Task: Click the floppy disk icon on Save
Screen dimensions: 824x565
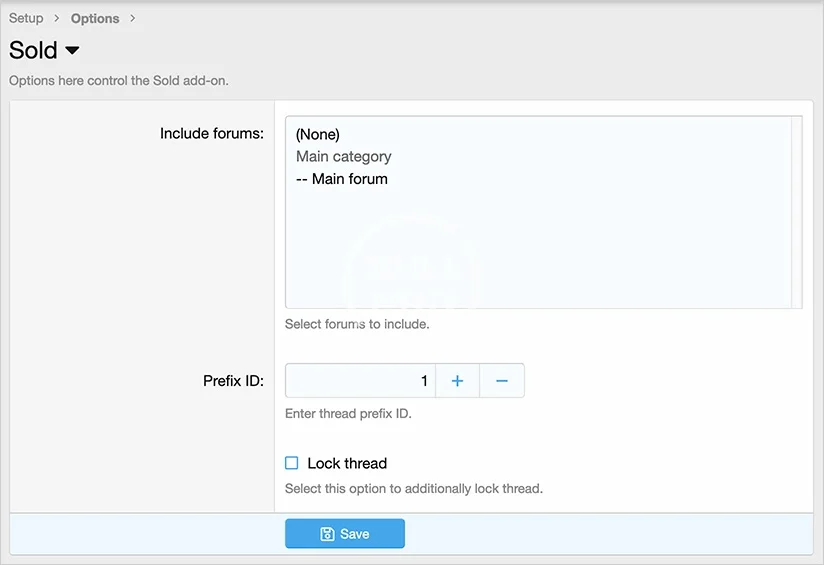Action: (x=327, y=534)
